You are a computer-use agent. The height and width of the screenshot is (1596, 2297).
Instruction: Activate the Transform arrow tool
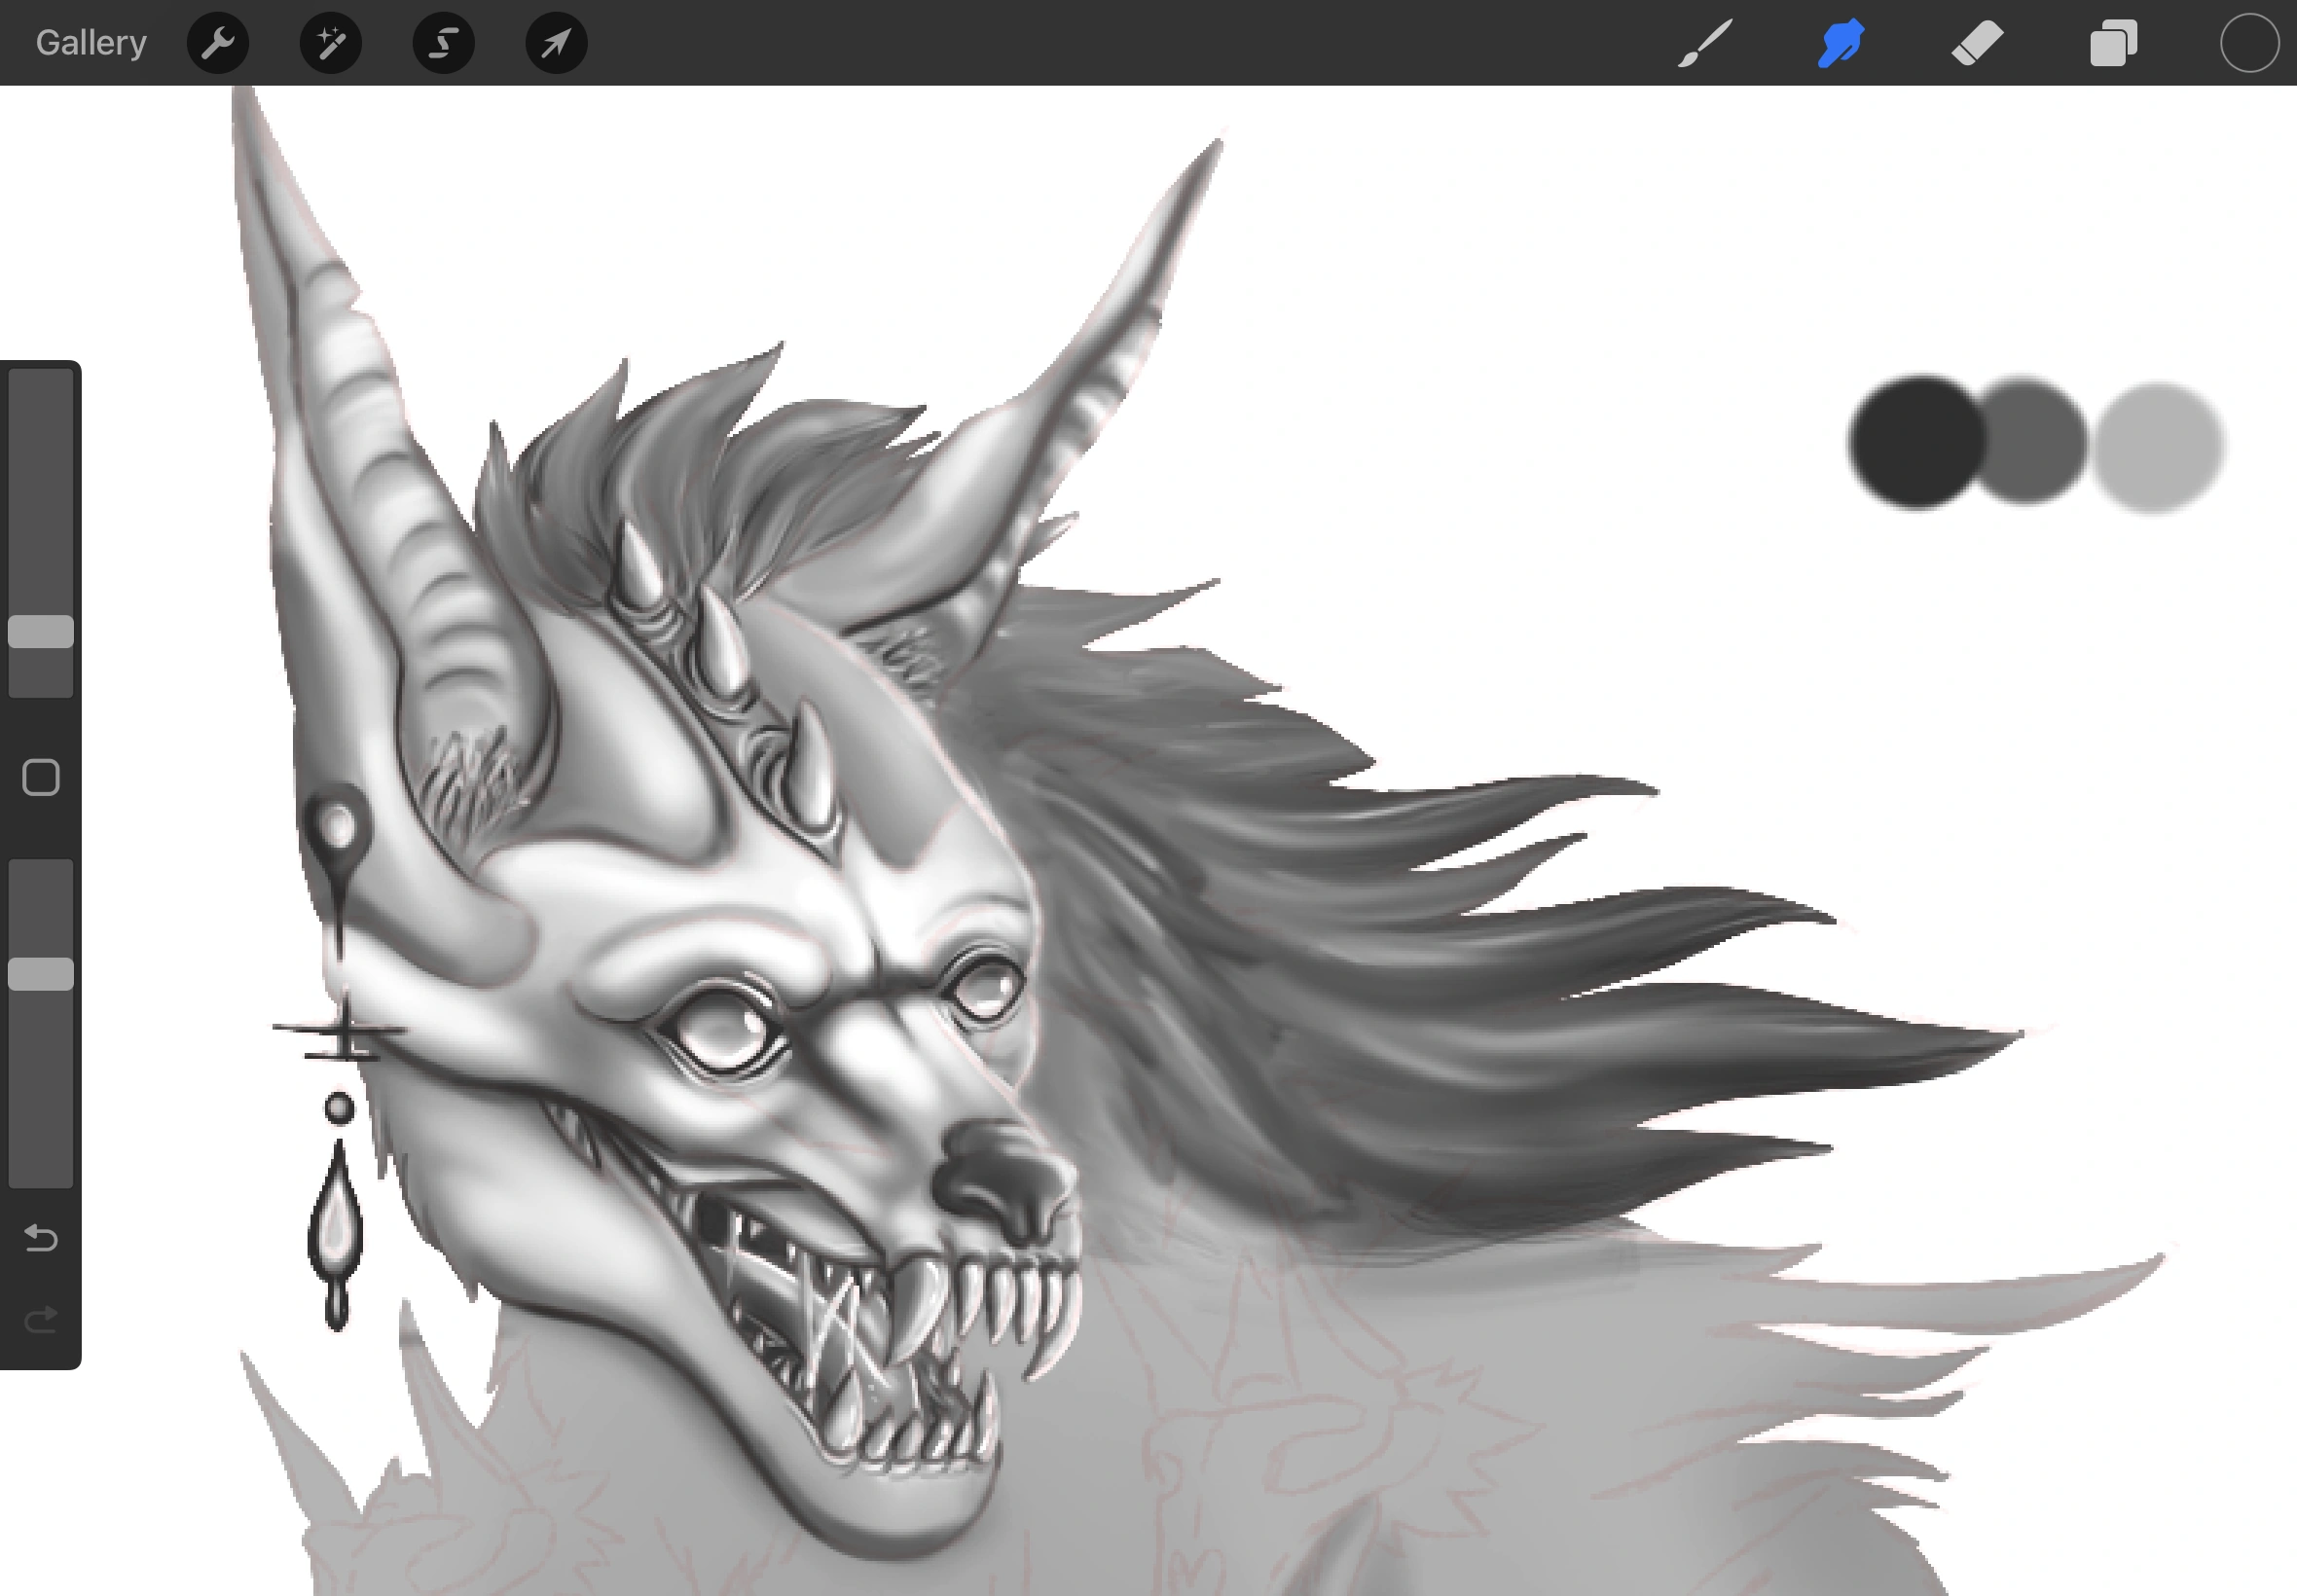tap(556, 43)
